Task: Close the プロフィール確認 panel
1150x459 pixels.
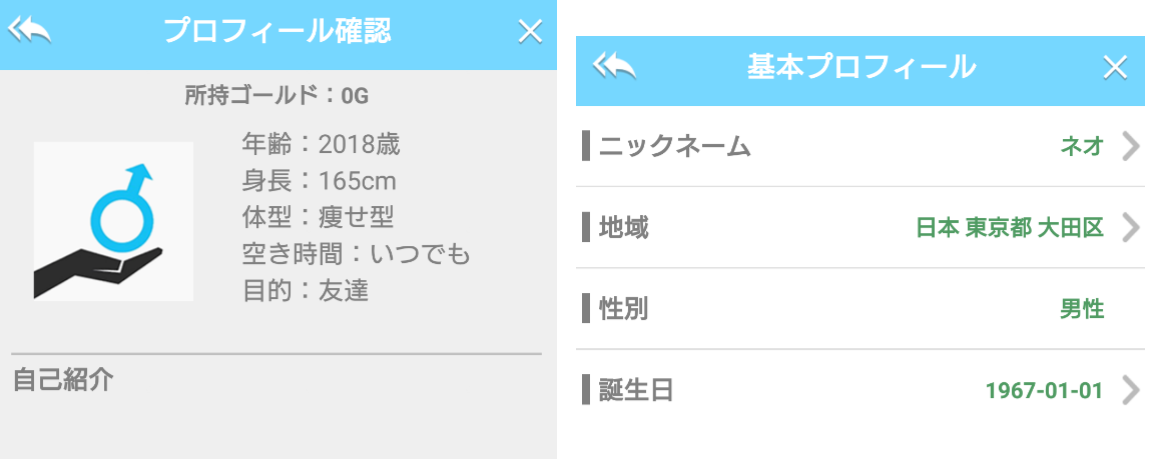Action: click(529, 32)
